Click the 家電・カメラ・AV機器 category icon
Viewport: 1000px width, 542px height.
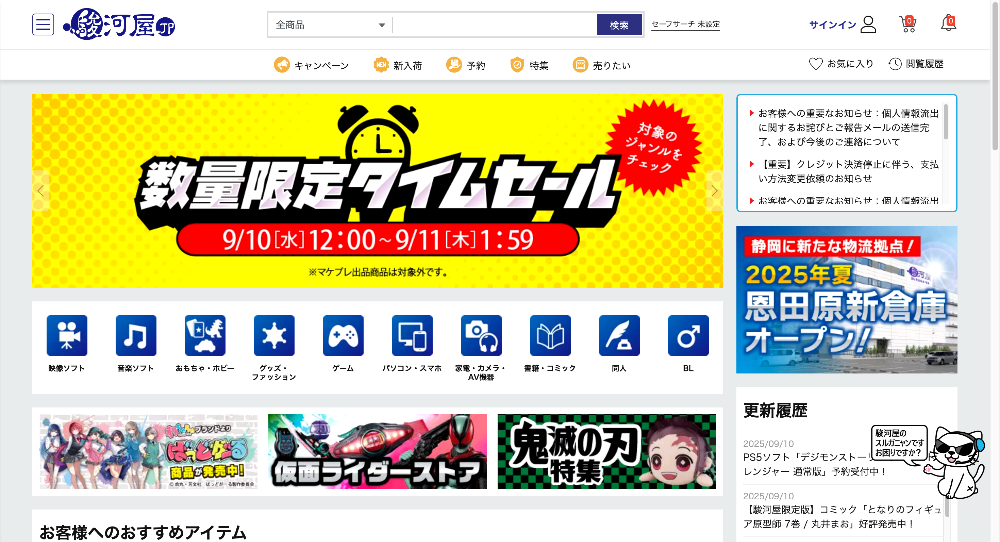coord(481,336)
